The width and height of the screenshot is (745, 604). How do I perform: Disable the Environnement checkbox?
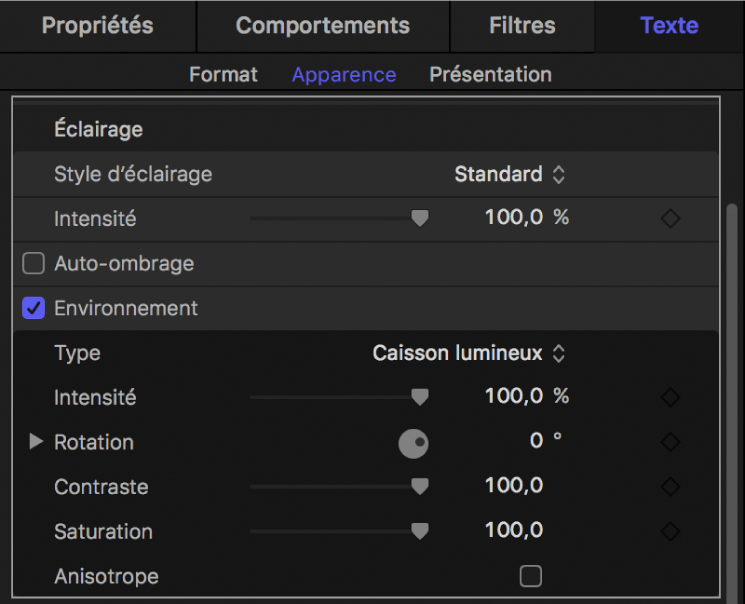tap(34, 309)
